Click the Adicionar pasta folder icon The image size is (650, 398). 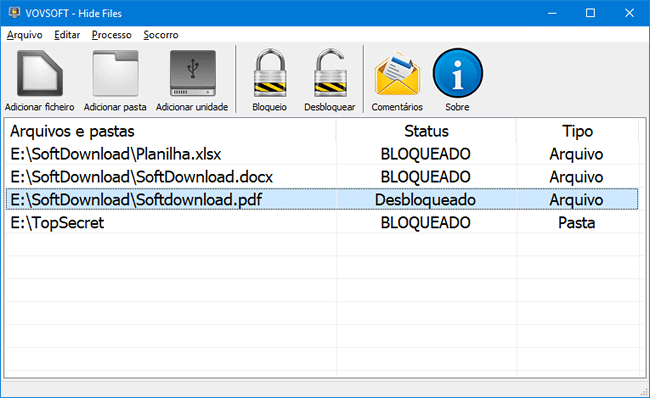[x=115, y=73]
